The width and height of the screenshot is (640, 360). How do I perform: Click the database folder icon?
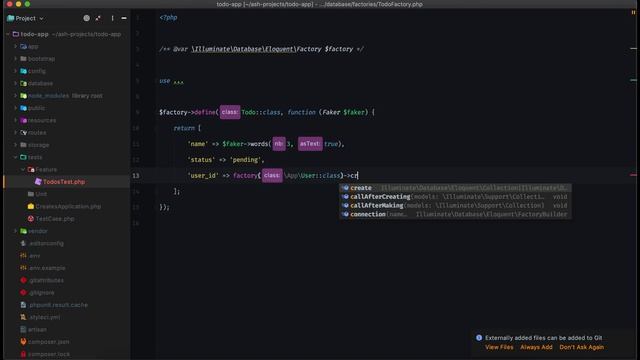pos(23,83)
